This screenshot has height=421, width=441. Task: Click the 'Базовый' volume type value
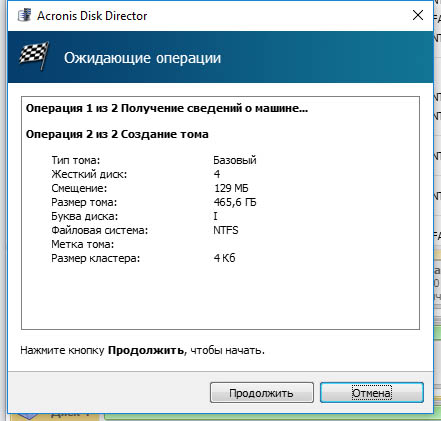[235, 160]
